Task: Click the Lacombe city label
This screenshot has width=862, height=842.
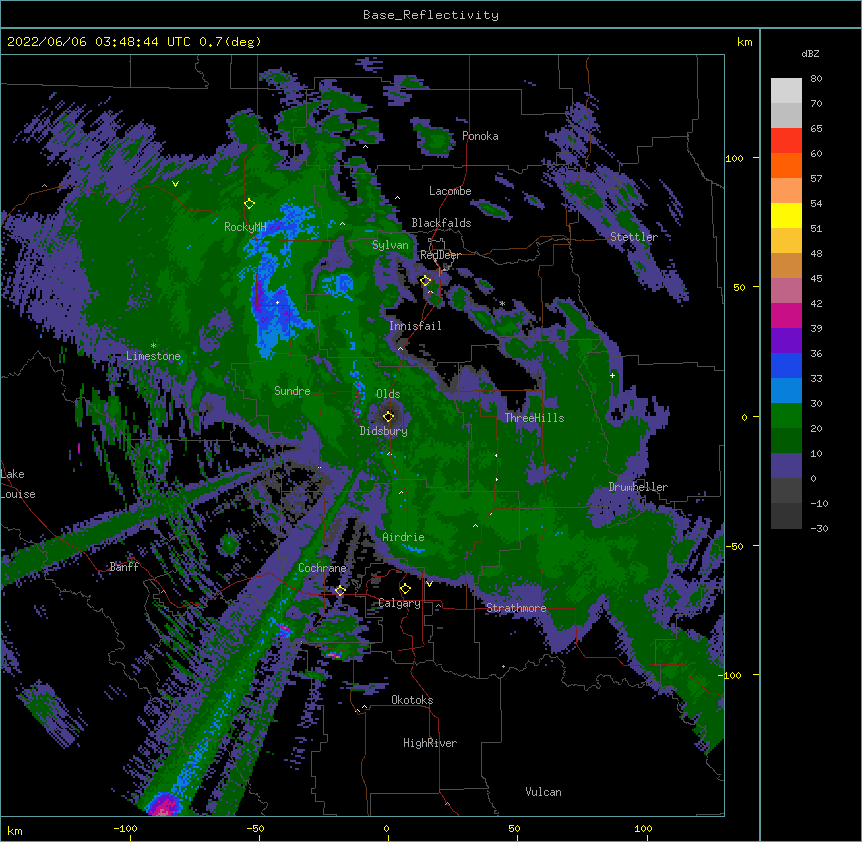Action: [x=450, y=191]
